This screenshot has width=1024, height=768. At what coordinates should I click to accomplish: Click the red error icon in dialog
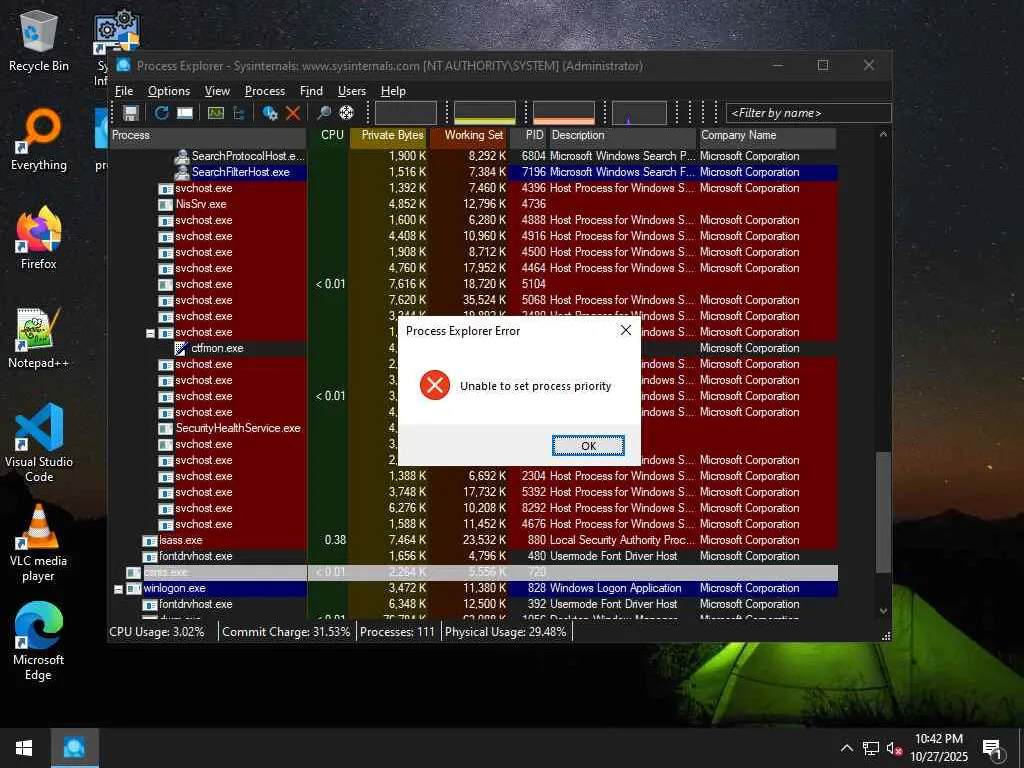click(x=435, y=385)
